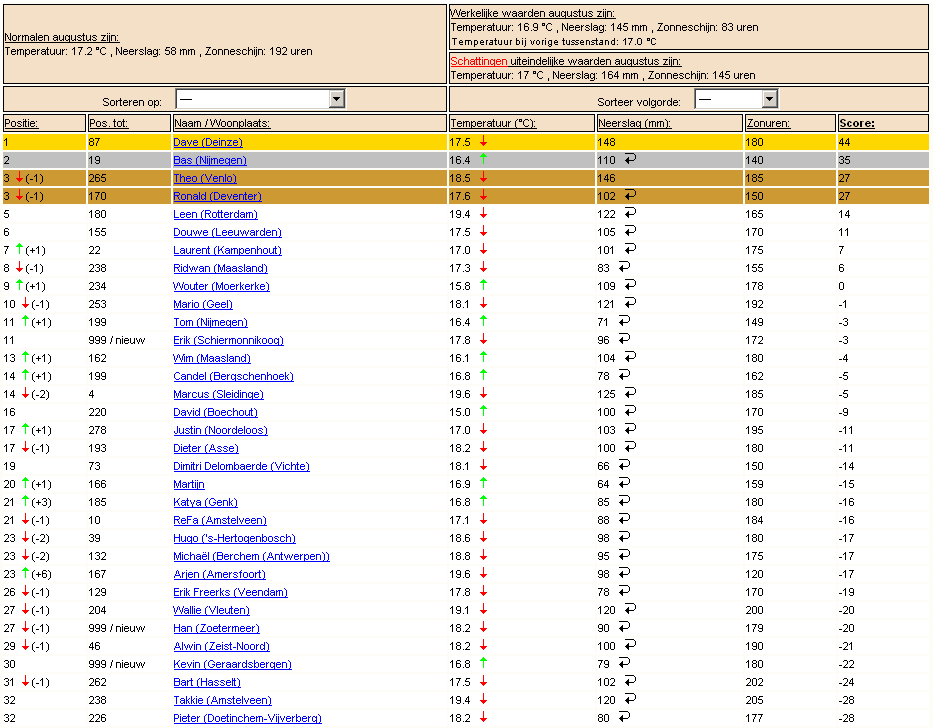Open the Dave (Deinze) profile link
Image resolution: width=933 pixels, height=728 pixels.
208,142
